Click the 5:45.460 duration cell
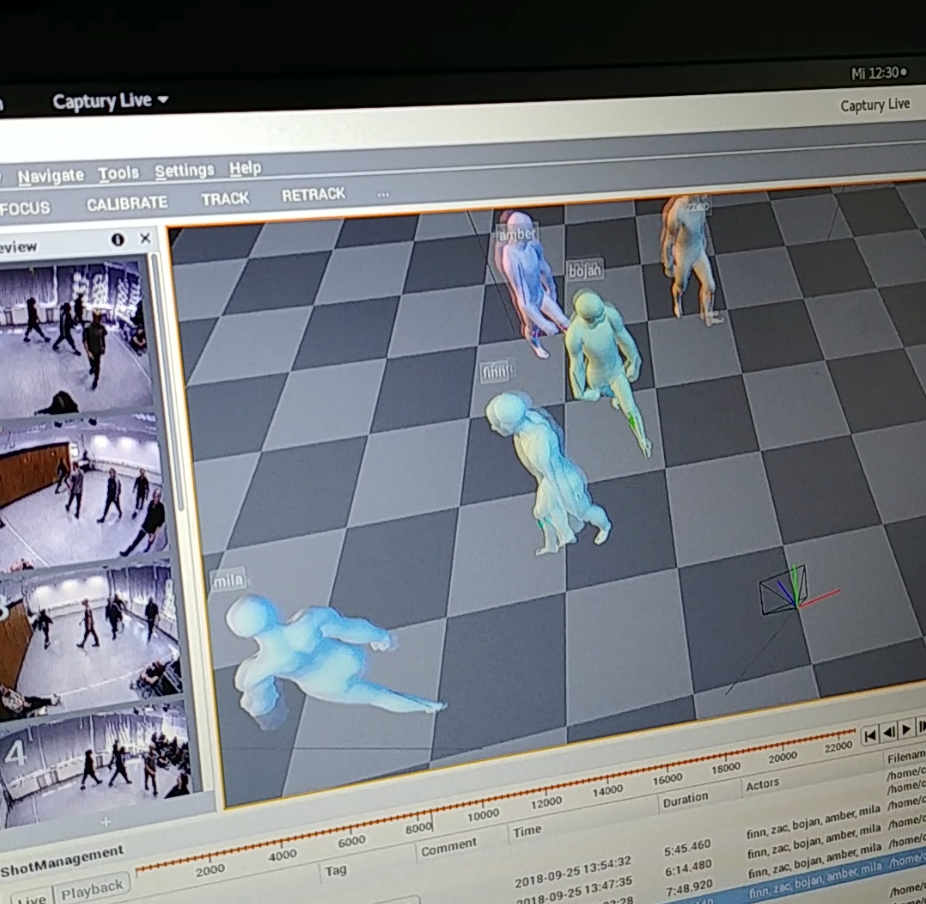Viewport: 926px width, 904px height. click(x=687, y=847)
